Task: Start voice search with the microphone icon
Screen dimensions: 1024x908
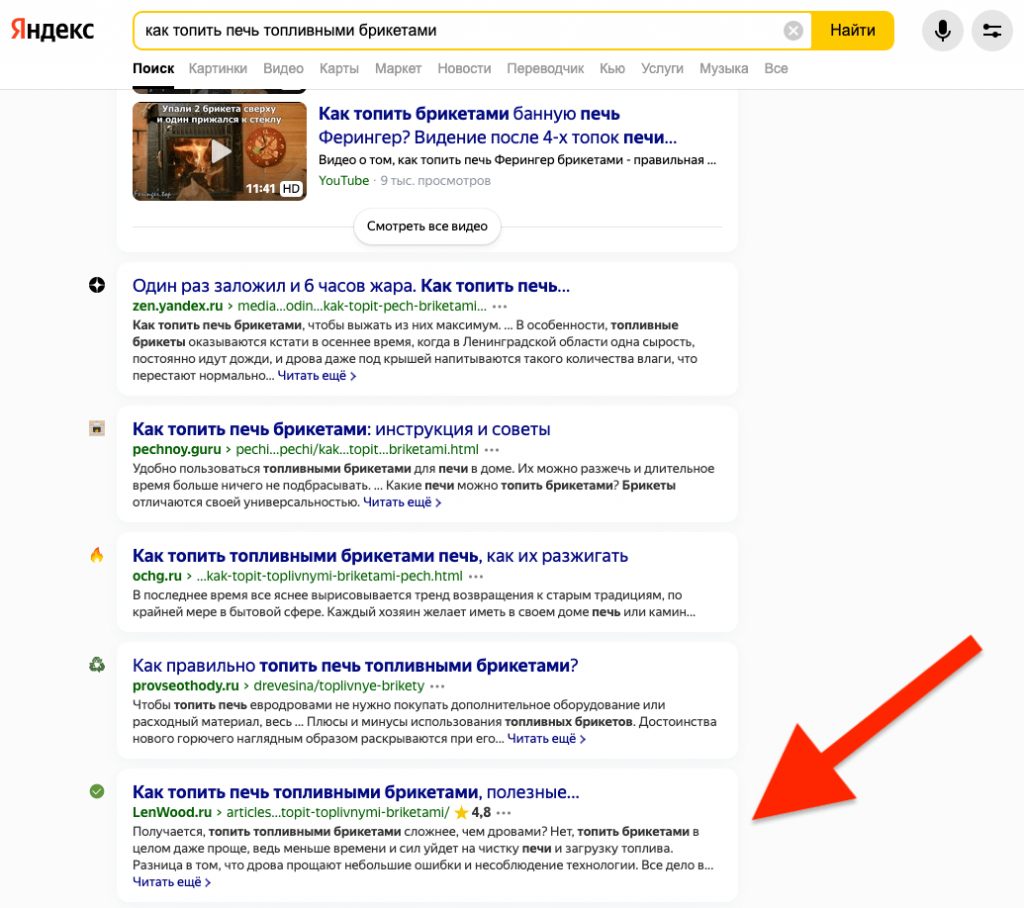Action: point(942,31)
